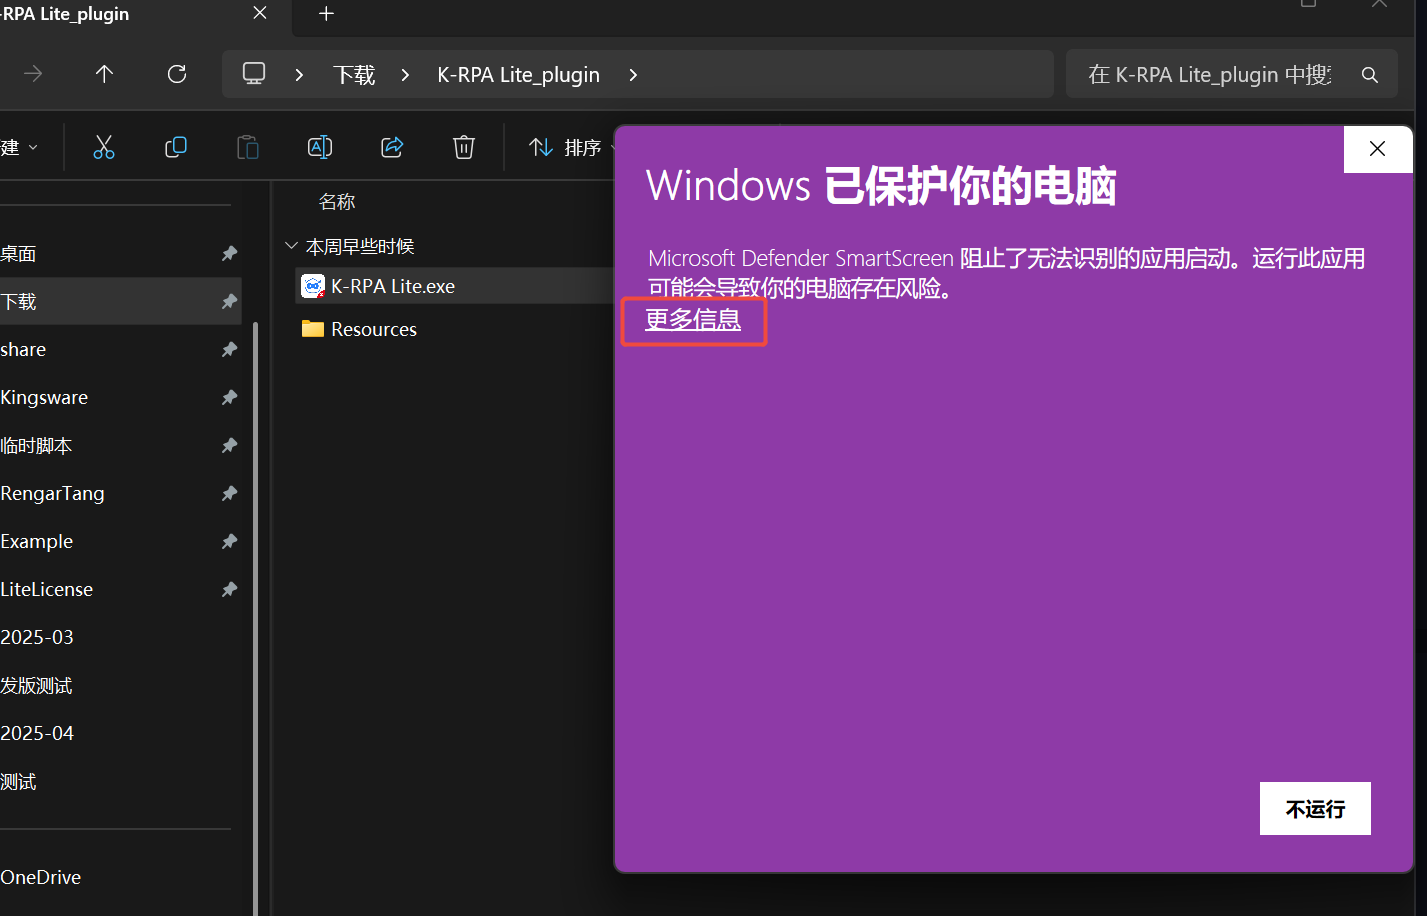Viewport: 1427px width, 916px height.
Task: Click the Paste clipboard icon
Action: 247,147
